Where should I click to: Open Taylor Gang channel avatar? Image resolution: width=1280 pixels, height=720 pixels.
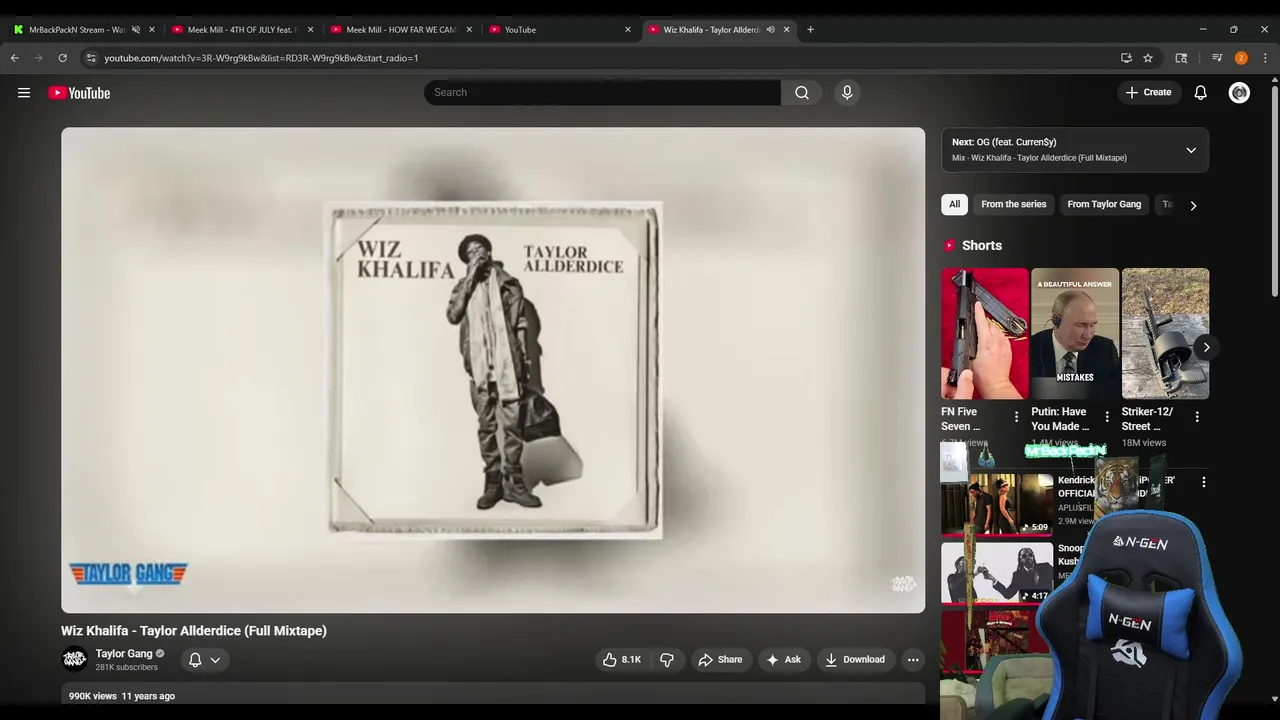pyautogui.click(x=74, y=659)
